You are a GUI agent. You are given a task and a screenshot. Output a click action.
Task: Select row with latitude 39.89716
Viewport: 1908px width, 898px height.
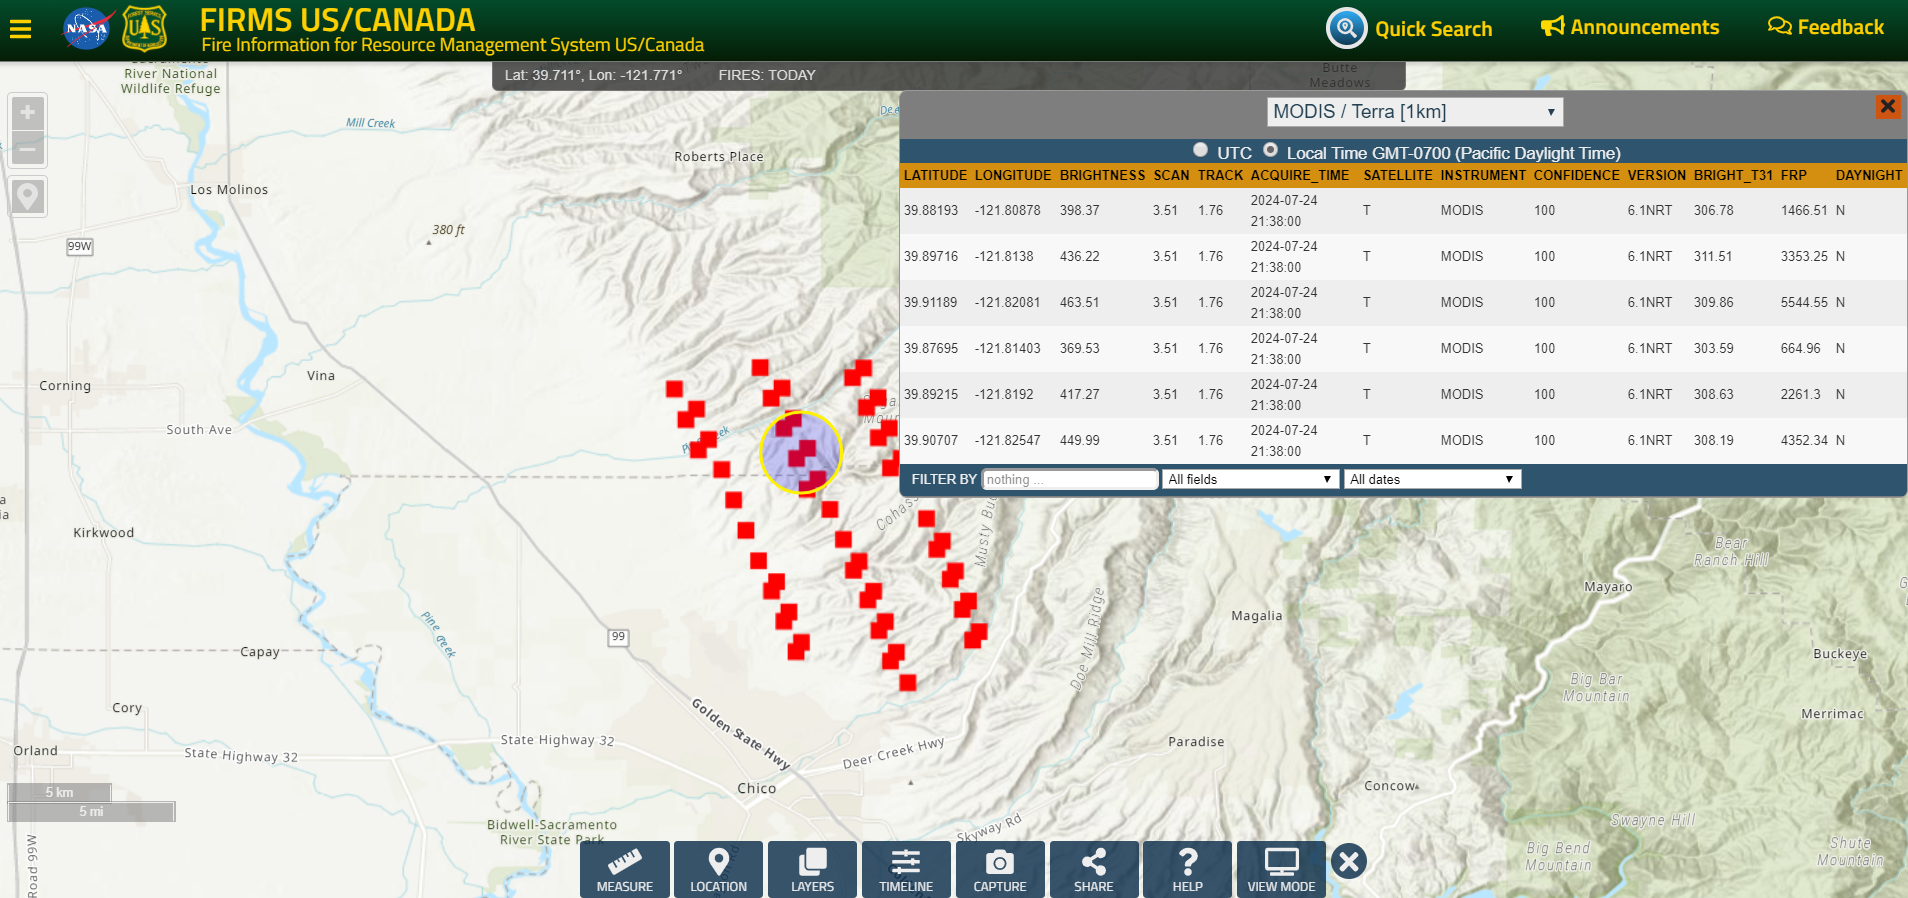tap(1403, 257)
